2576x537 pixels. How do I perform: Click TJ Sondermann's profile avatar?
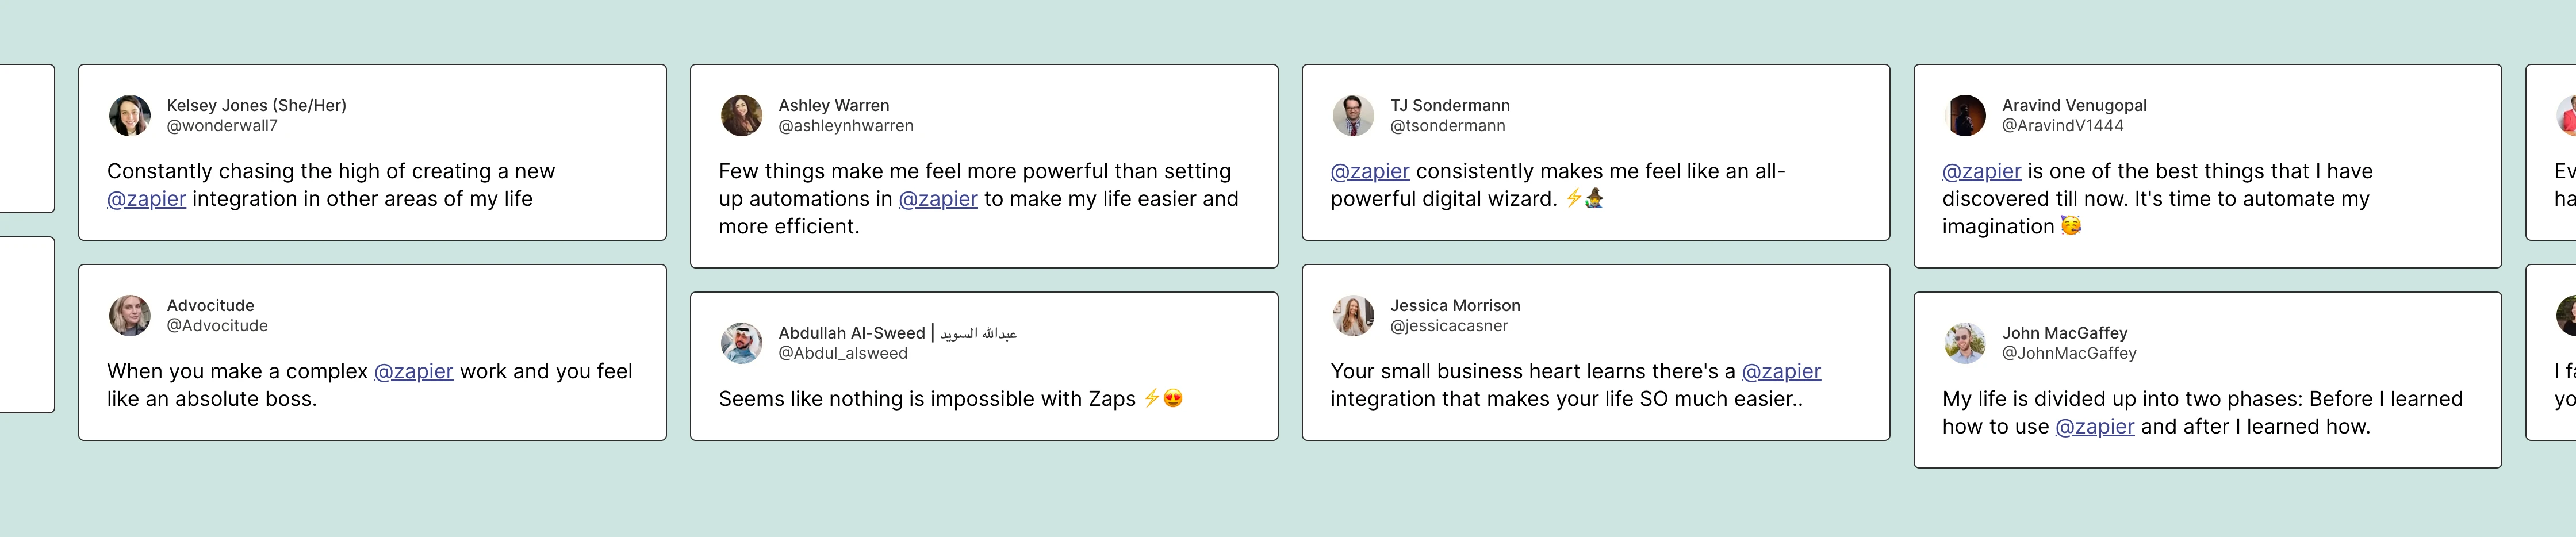(x=1354, y=116)
